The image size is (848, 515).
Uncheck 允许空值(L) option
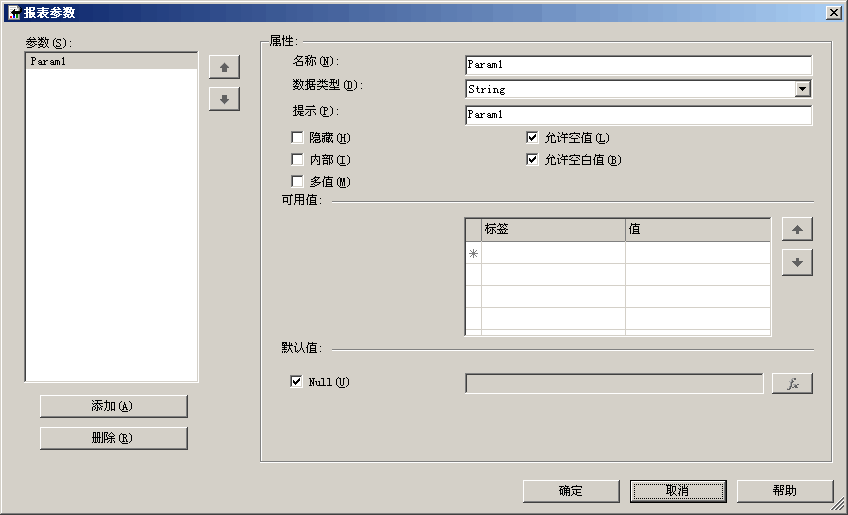click(532, 137)
